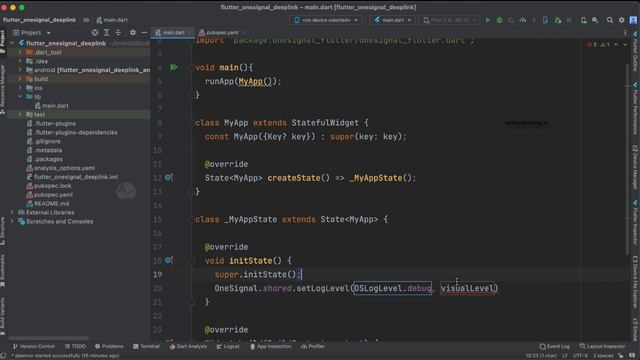The height and width of the screenshot is (360, 640).
Task: Open the Layout Inspector button
Action: coord(602,346)
